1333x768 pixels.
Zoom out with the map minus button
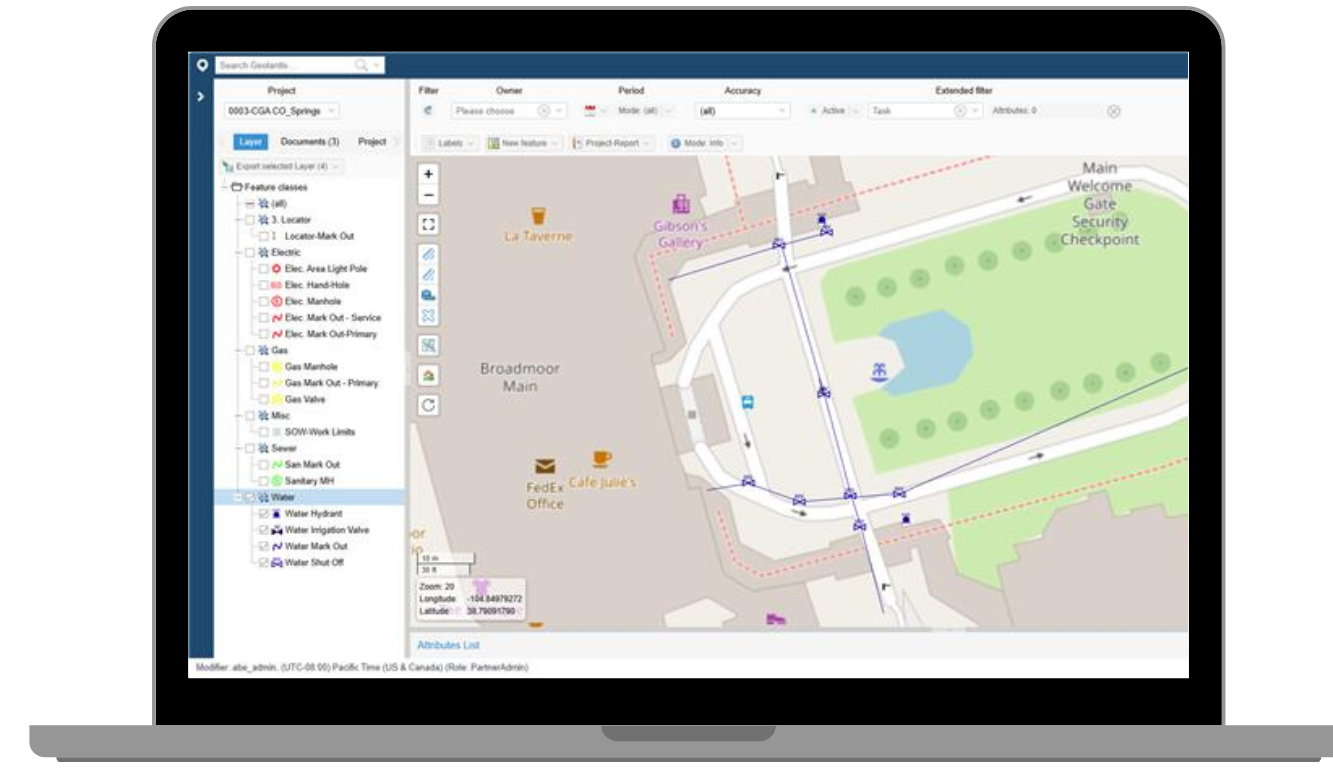pos(429,194)
